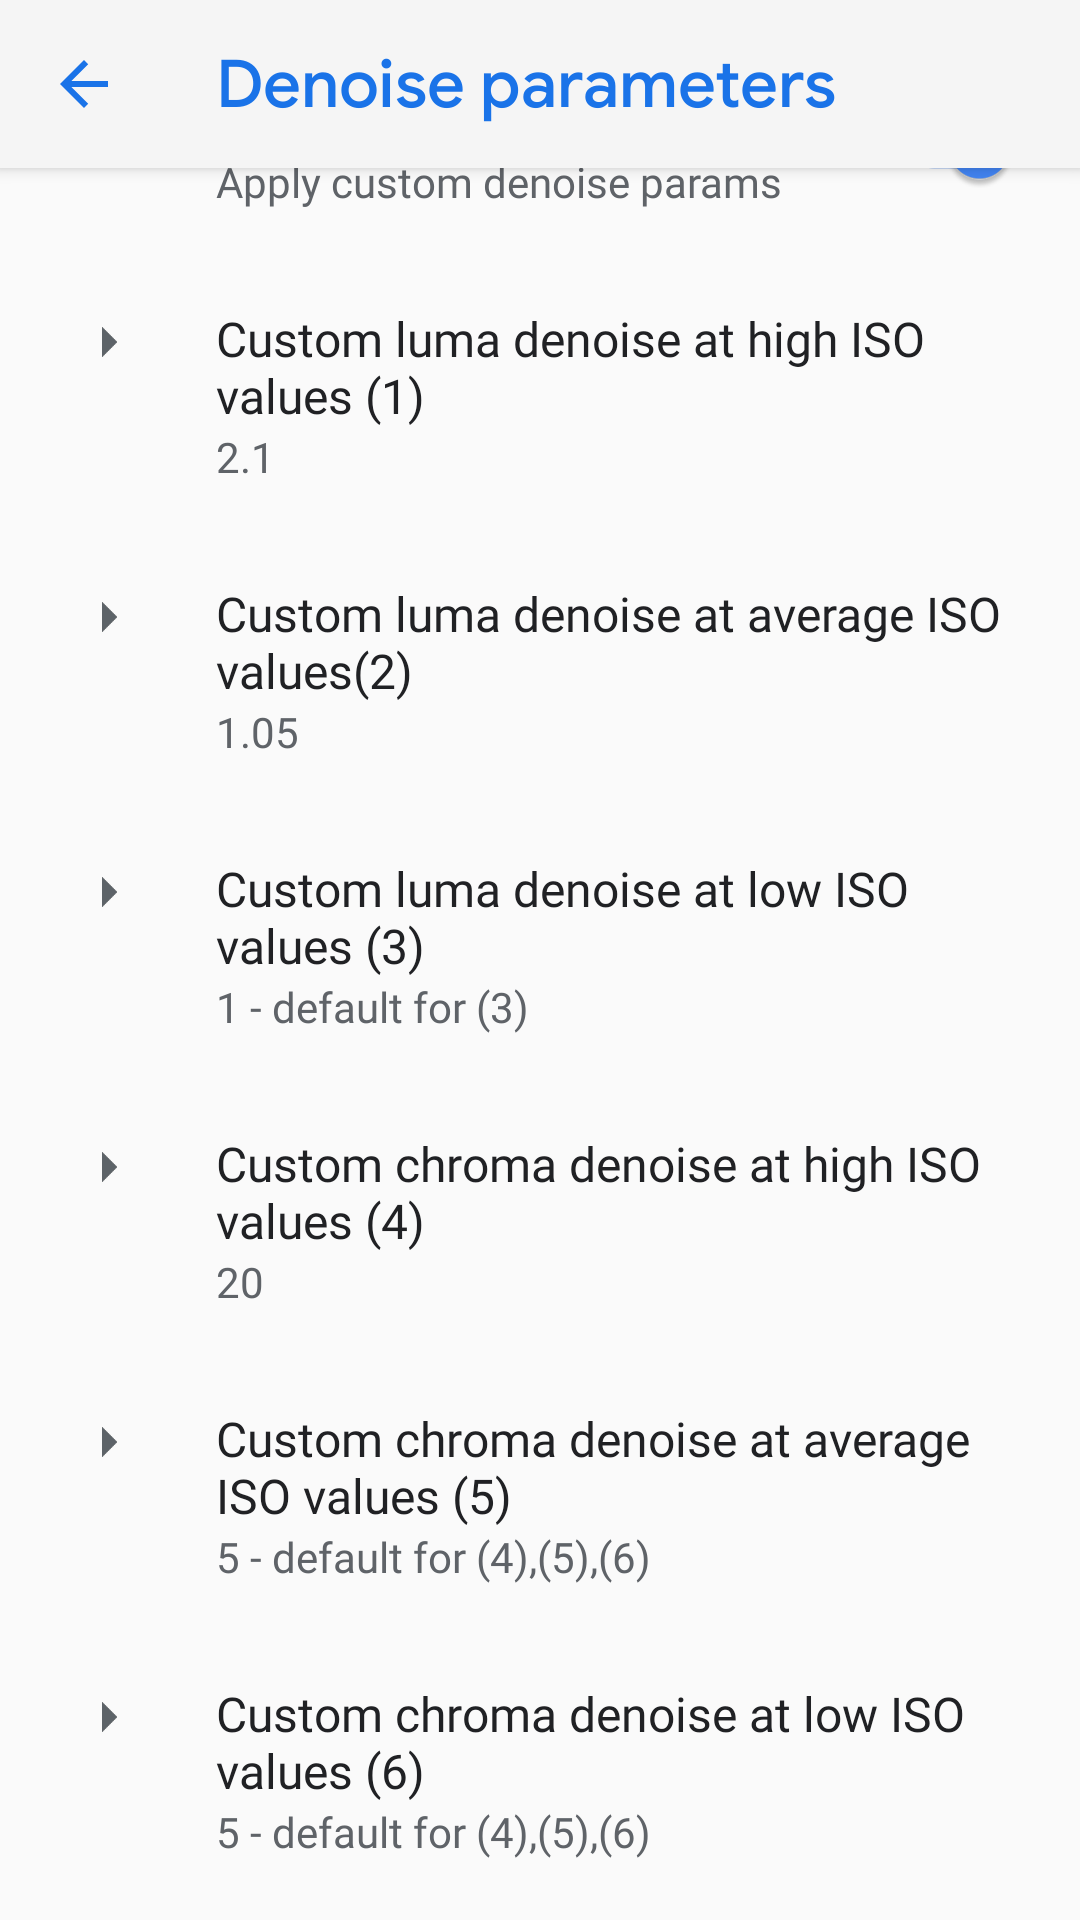Screen dimensions: 1080x1920
Task: Expand arrow beside chroma denoise high ISO
Action: coord(109,1167)
